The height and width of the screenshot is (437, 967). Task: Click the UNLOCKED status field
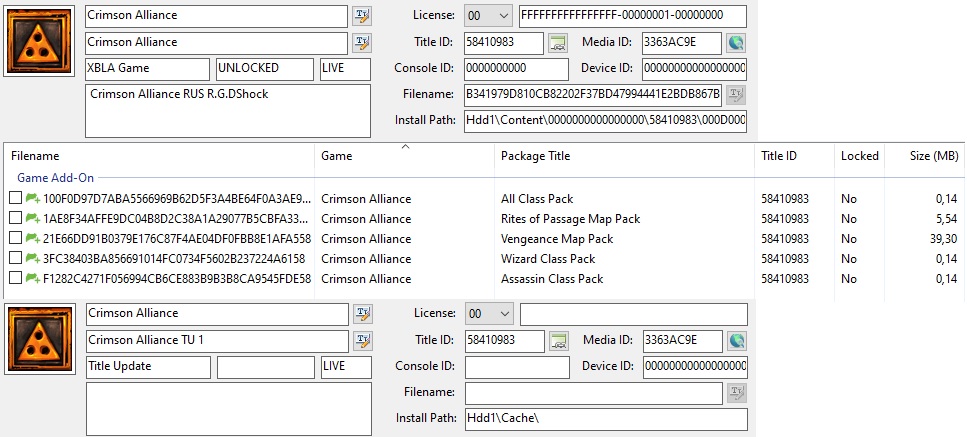tap(265, 69)
